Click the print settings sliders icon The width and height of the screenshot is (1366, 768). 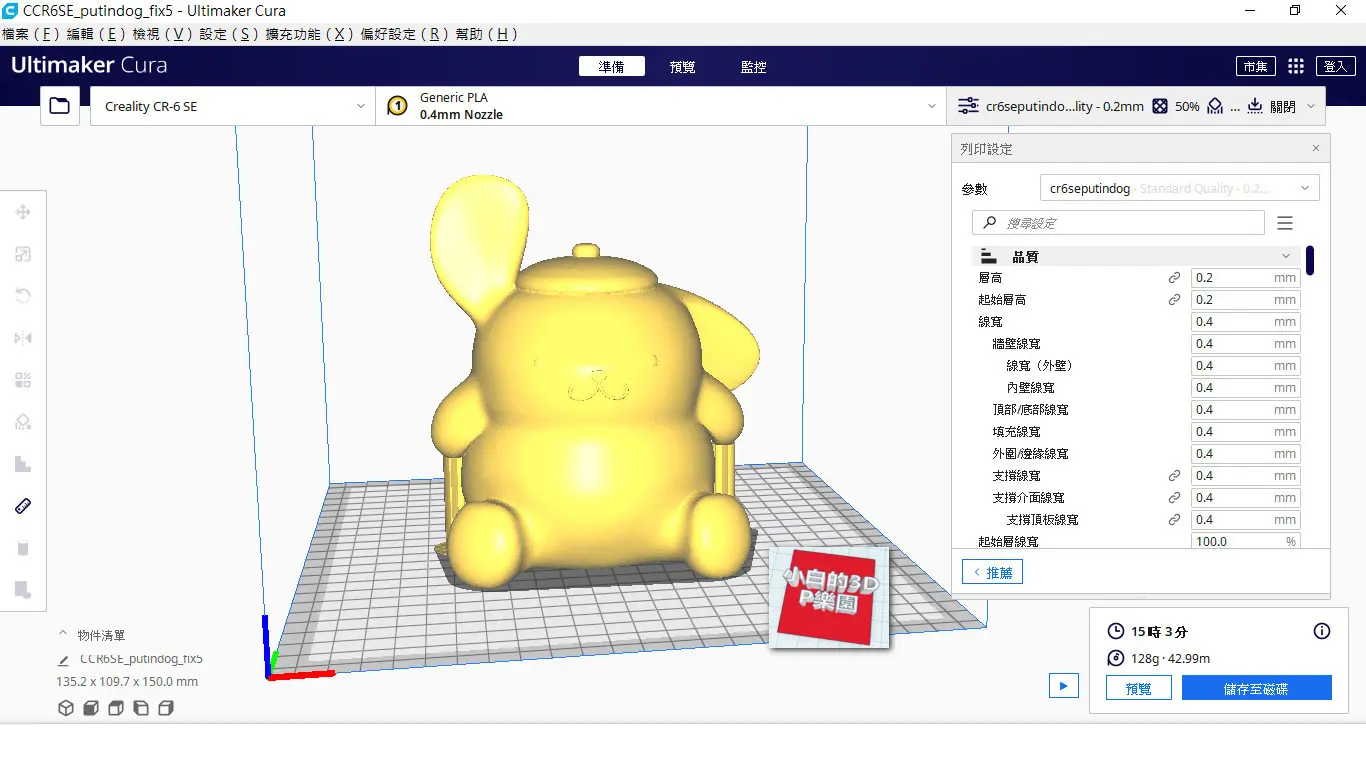(x=968, y=106)
